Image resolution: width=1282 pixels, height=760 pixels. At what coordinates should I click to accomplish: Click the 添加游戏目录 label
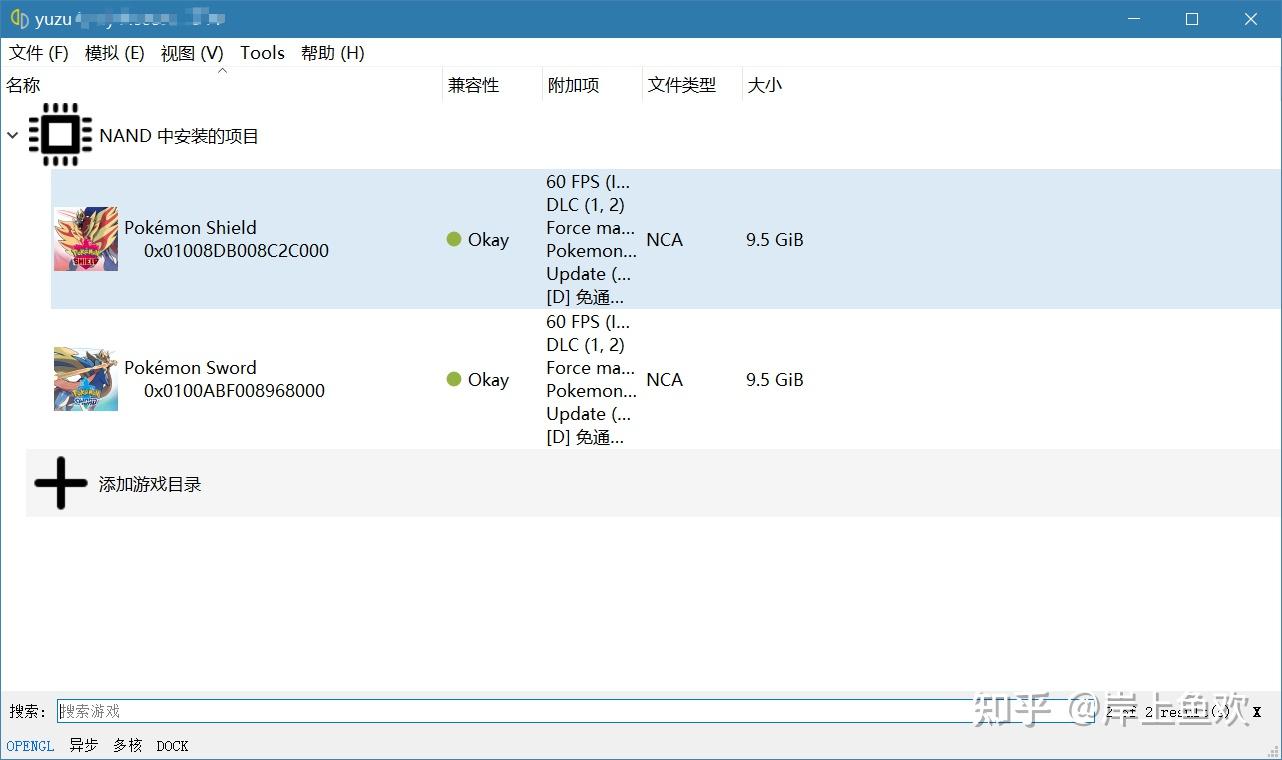click(150, 484)
